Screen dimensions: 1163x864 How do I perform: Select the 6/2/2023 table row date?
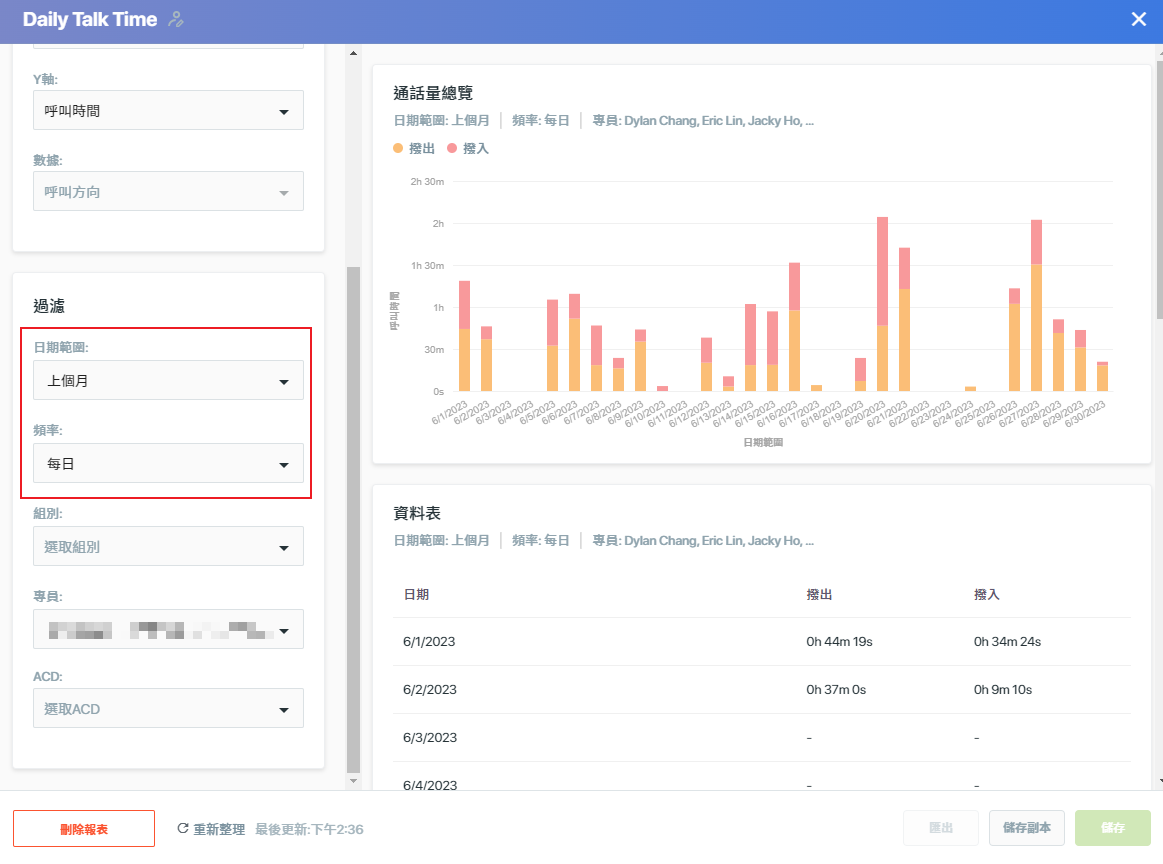(429, 690)
